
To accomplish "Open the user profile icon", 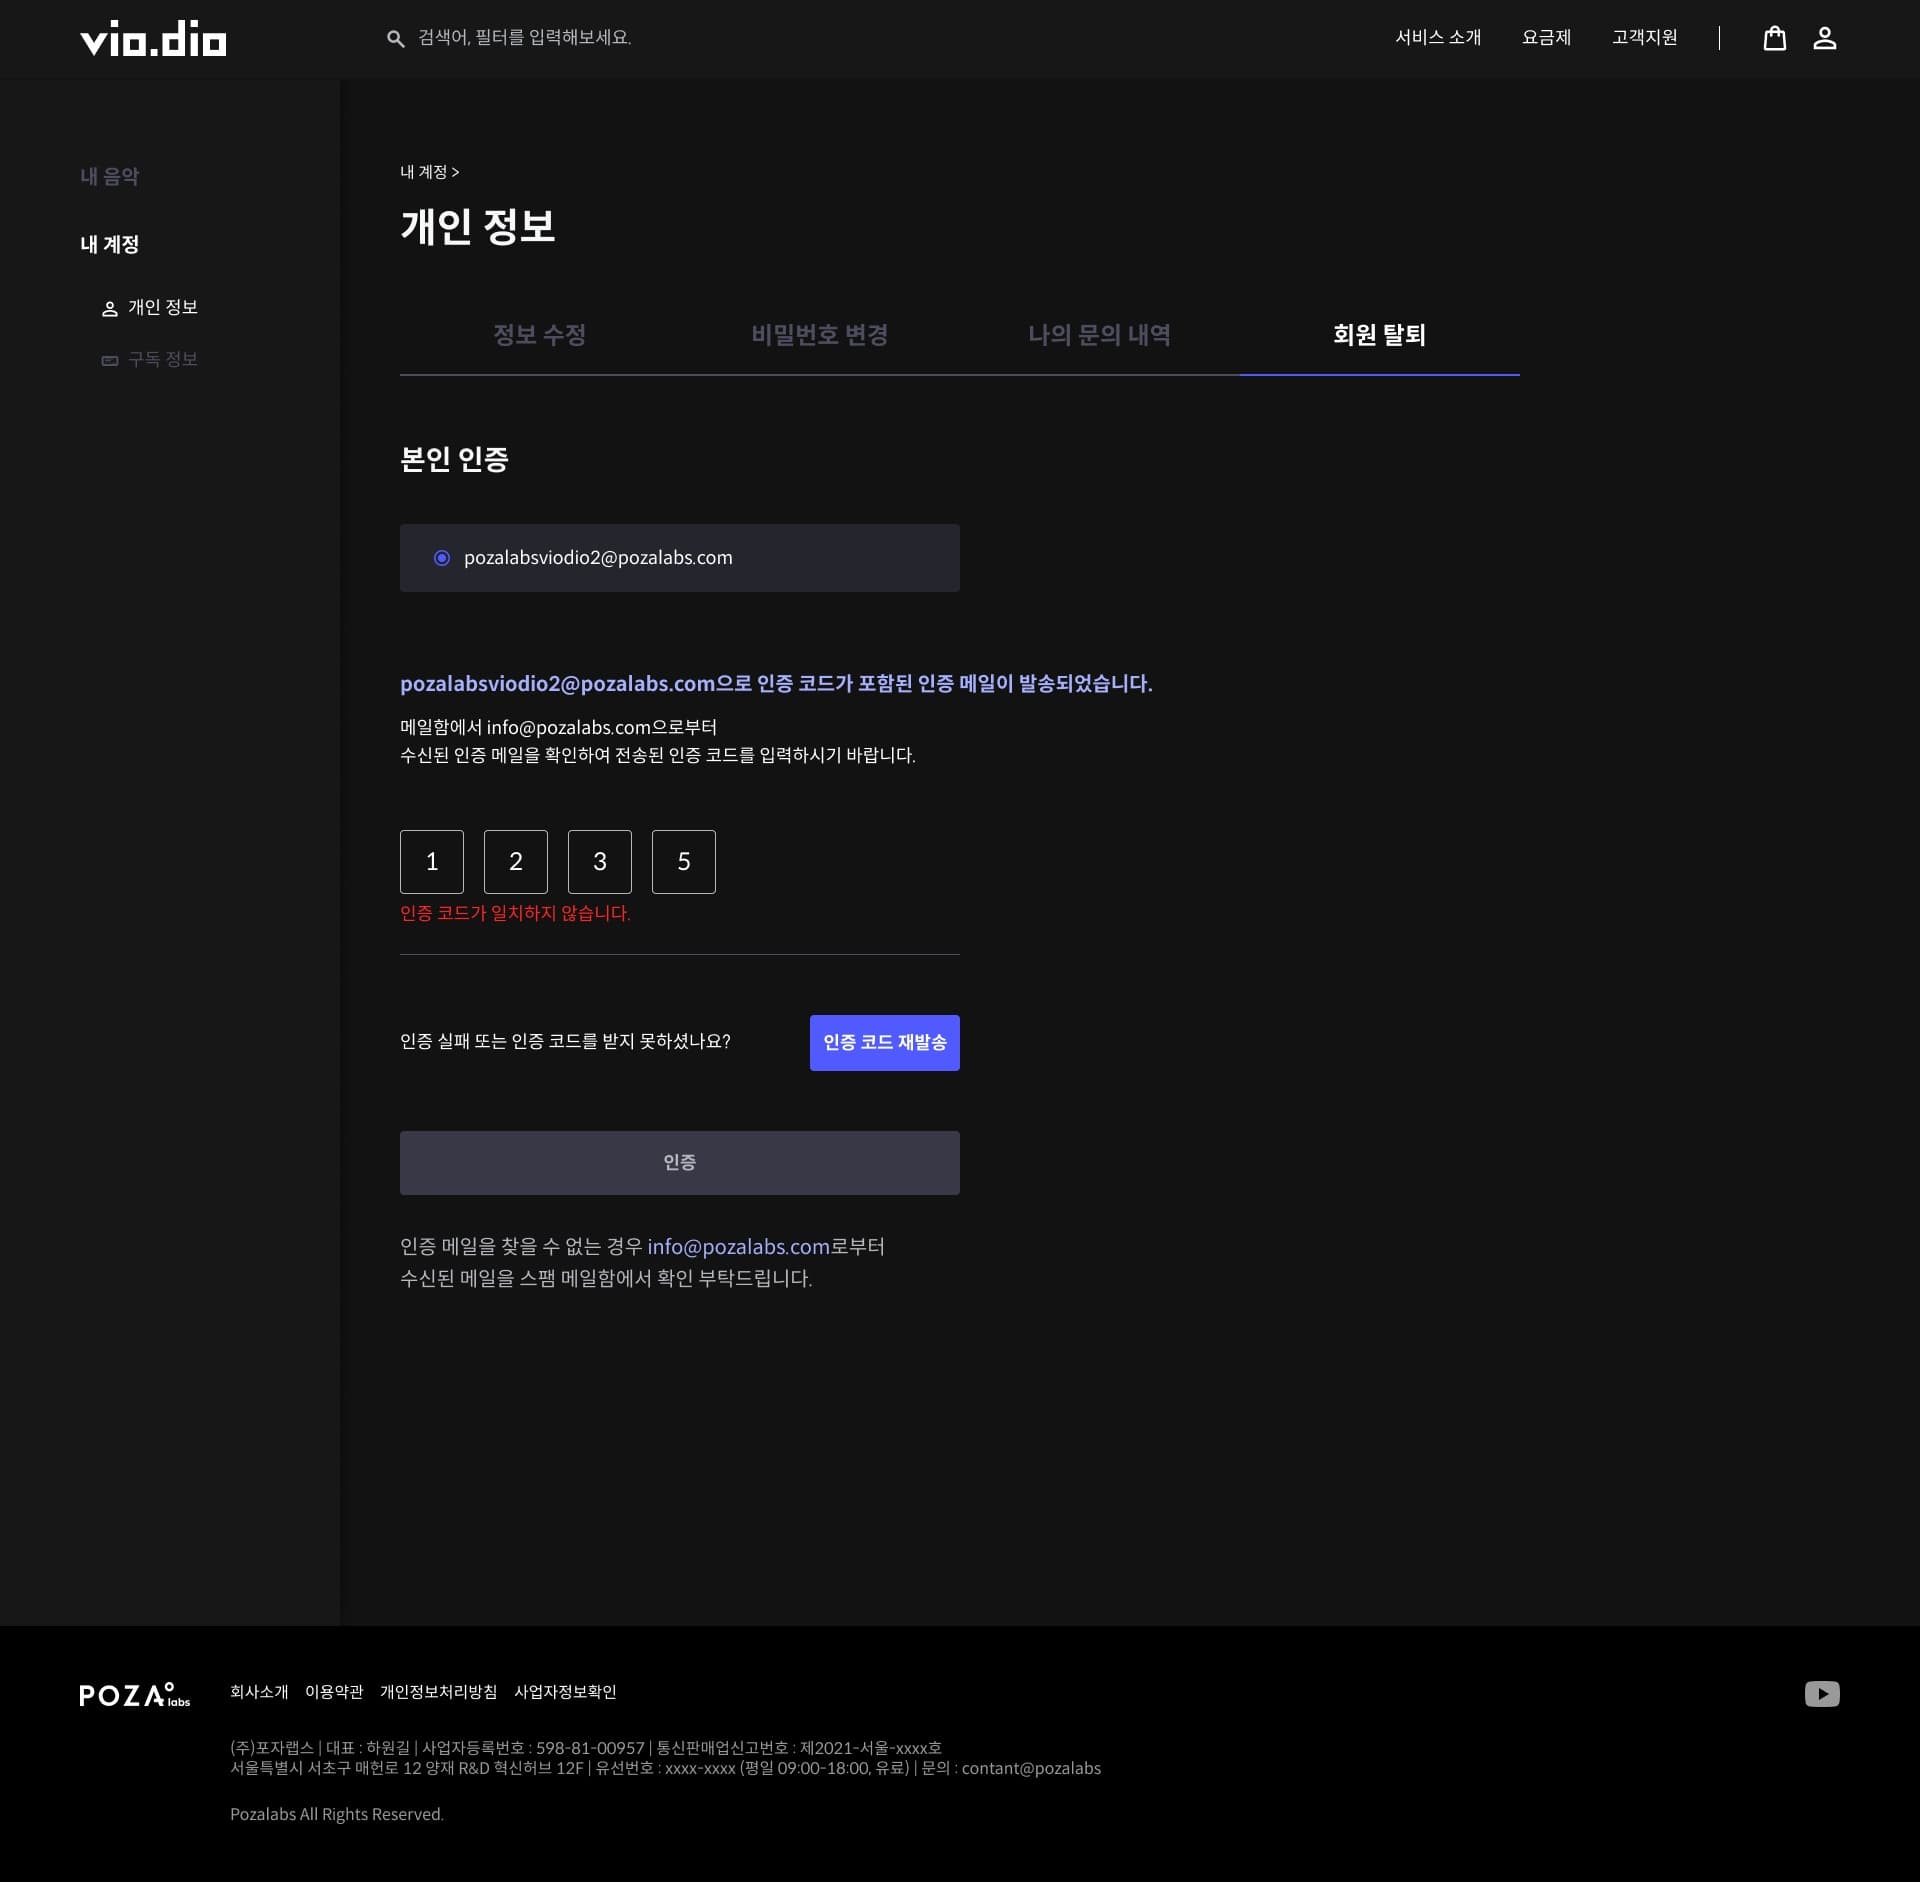I will tap(1826, 39).
